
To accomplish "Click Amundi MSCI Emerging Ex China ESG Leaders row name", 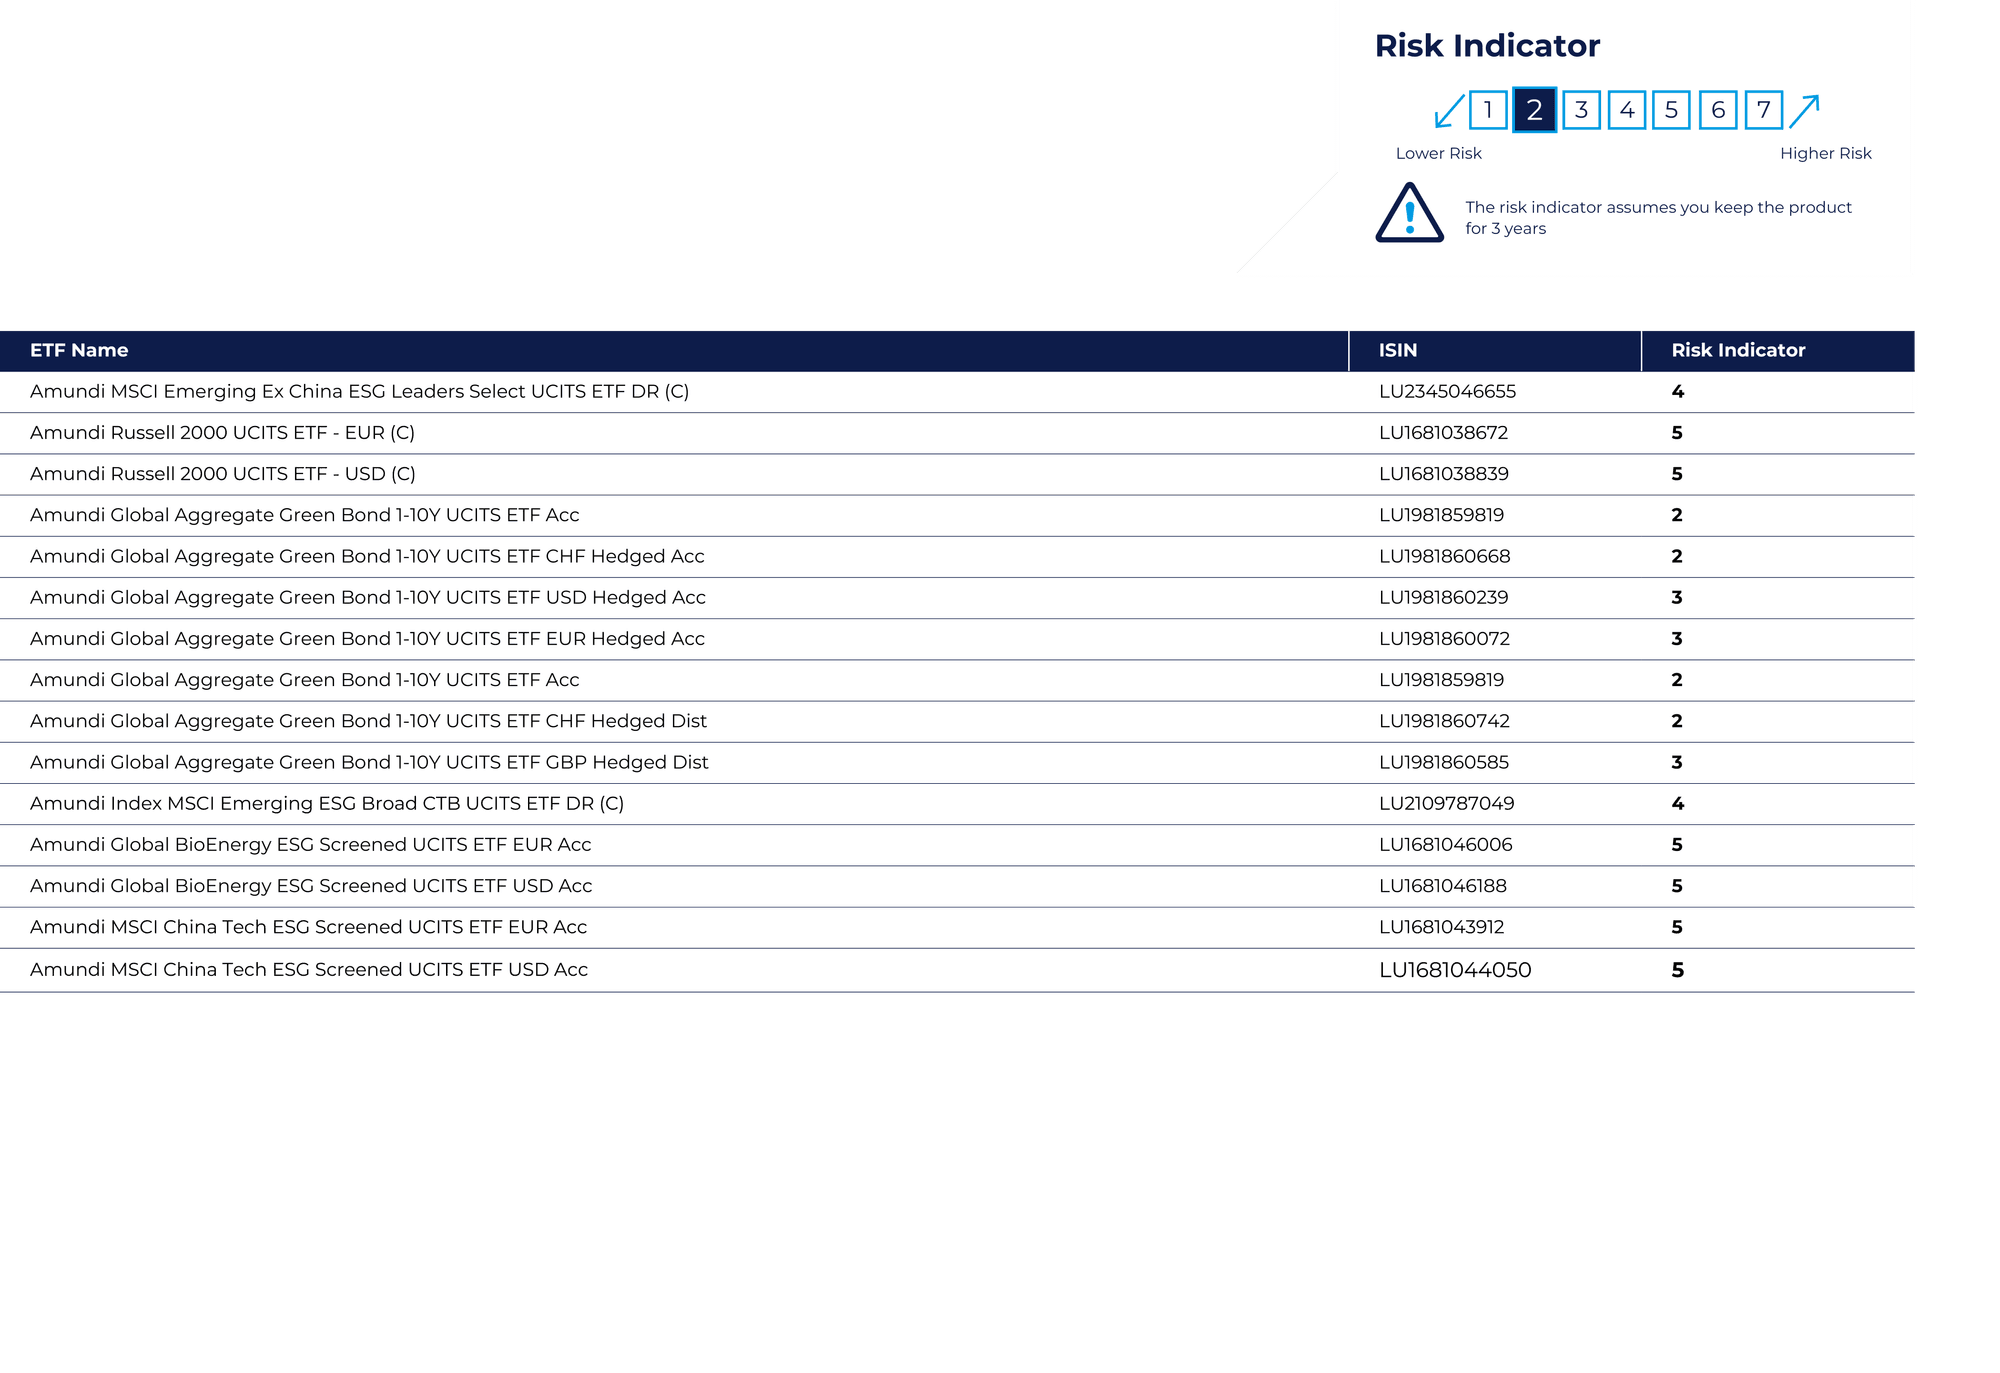I will [359, 391].
